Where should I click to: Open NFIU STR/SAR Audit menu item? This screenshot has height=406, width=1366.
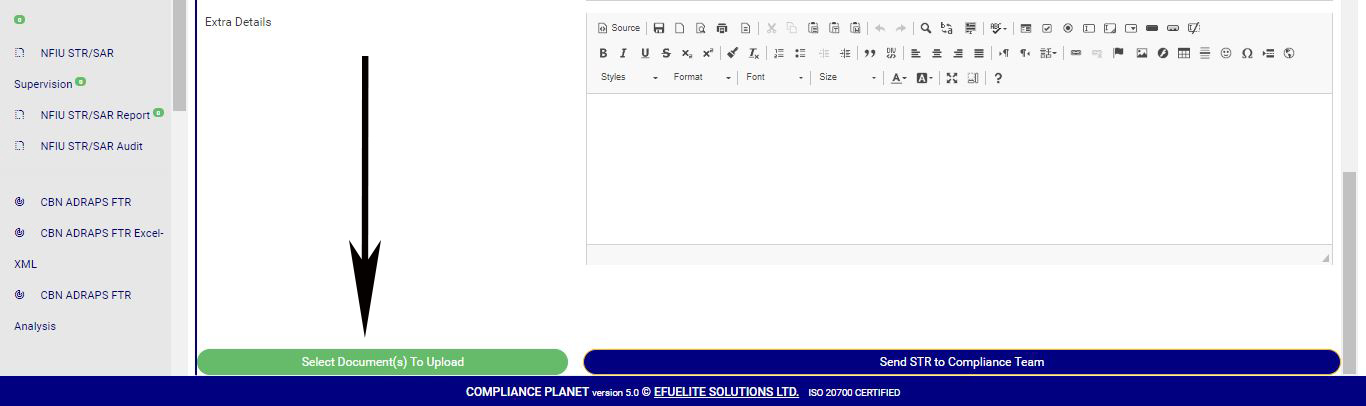[x=91, y=146]
